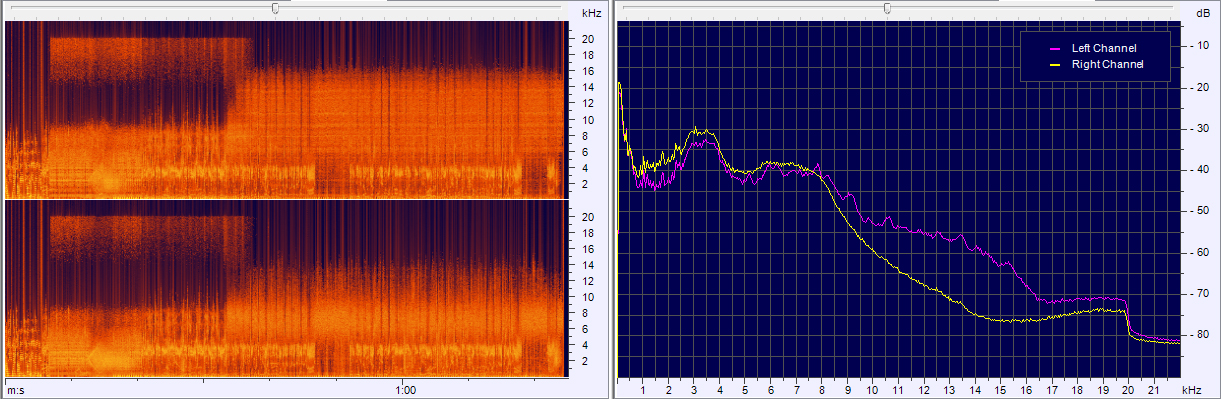The width and height of the screenshot is (1221, 399).
Task: Select the Left Channel legend entry
Action: click(1104, 48)
